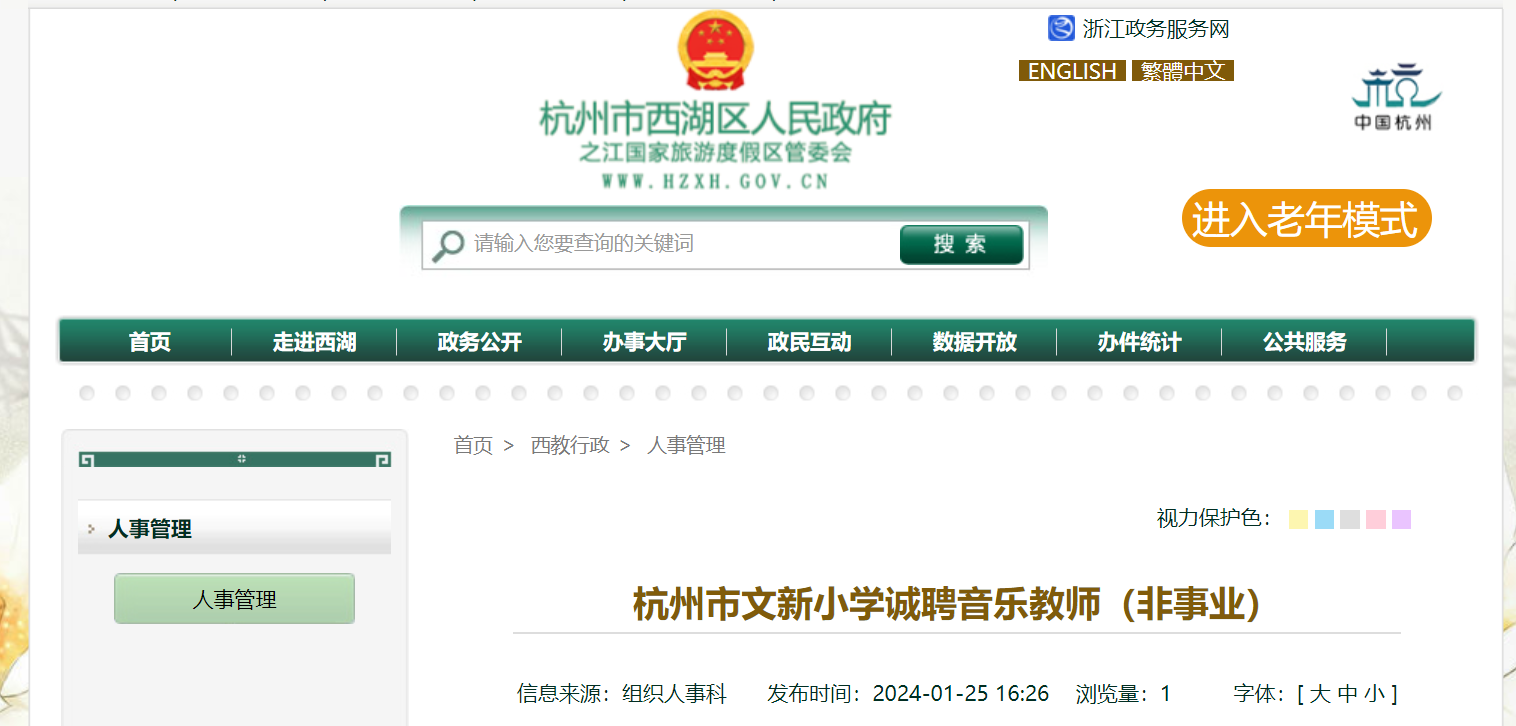Go to 西教行政 in breadcrumb
The height and width of the screenshot is (726, 1516).
click(570, 445)
